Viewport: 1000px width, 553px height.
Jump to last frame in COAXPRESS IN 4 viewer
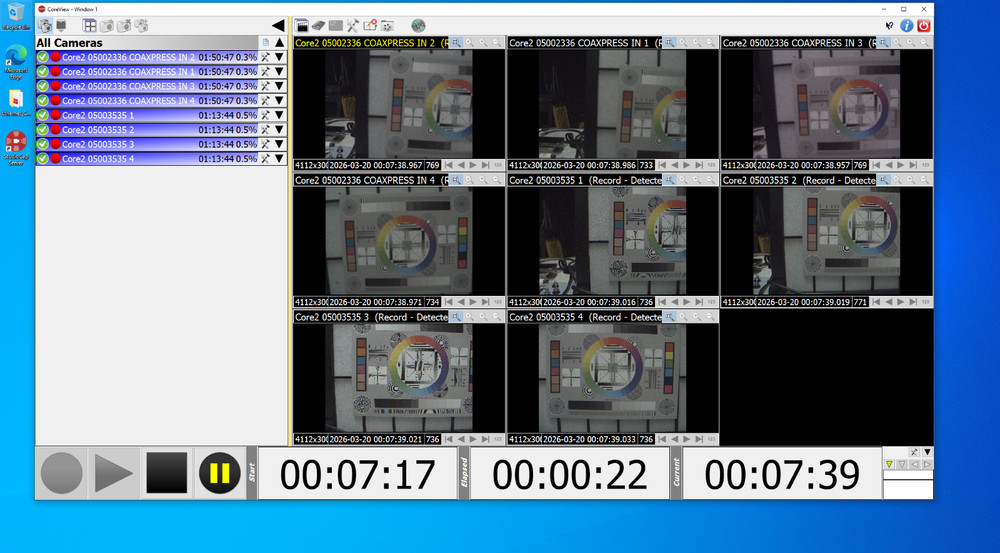tap(485, 302)
